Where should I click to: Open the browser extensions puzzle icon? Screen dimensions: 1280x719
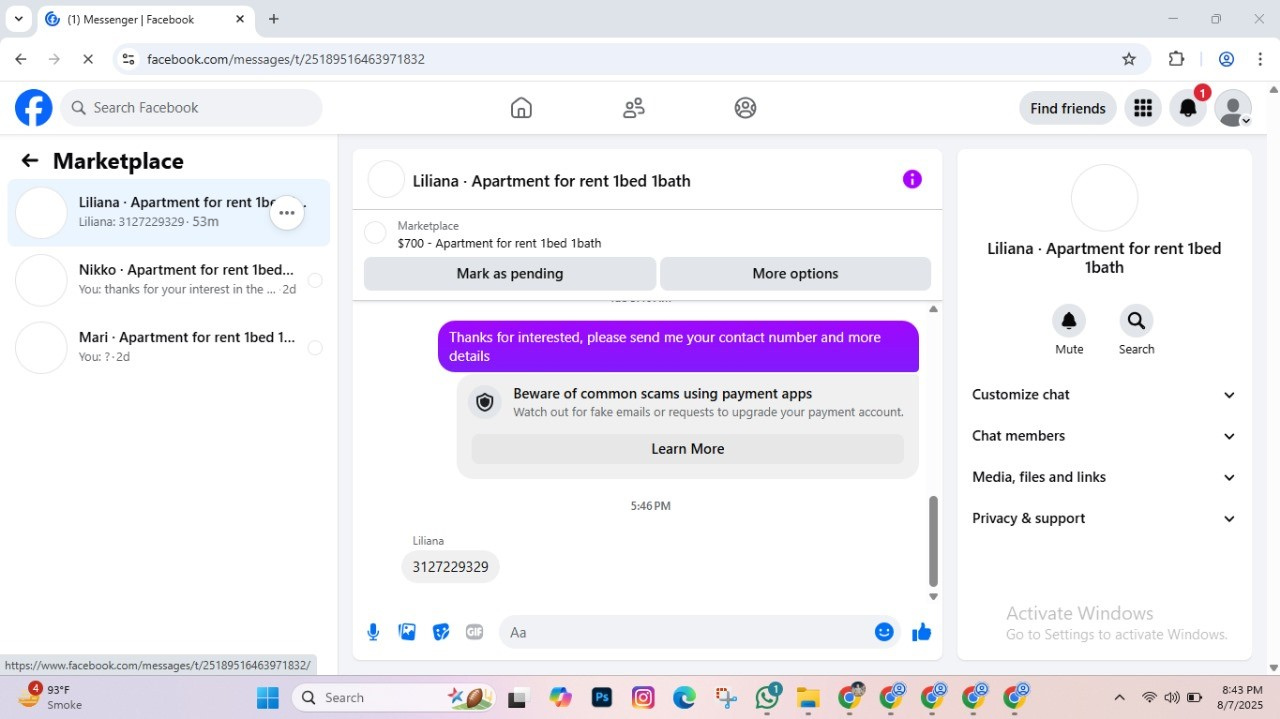[x=1177, y=59]
